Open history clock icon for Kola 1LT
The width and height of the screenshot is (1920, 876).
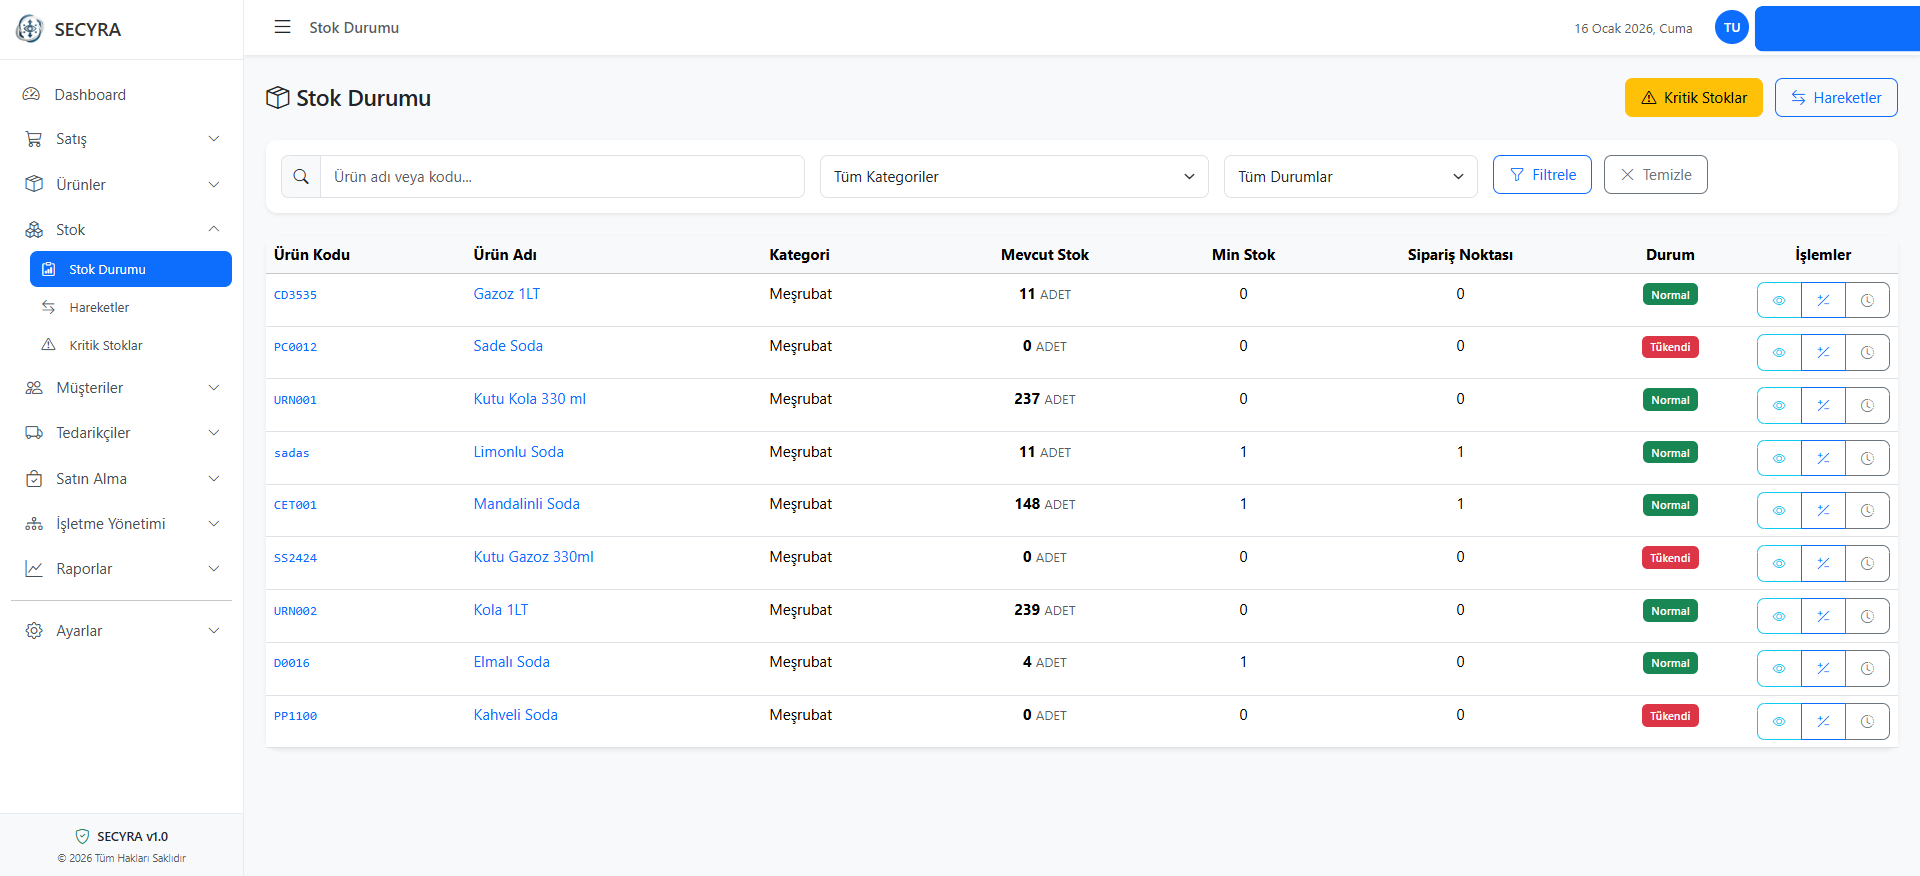(1867, 616)
